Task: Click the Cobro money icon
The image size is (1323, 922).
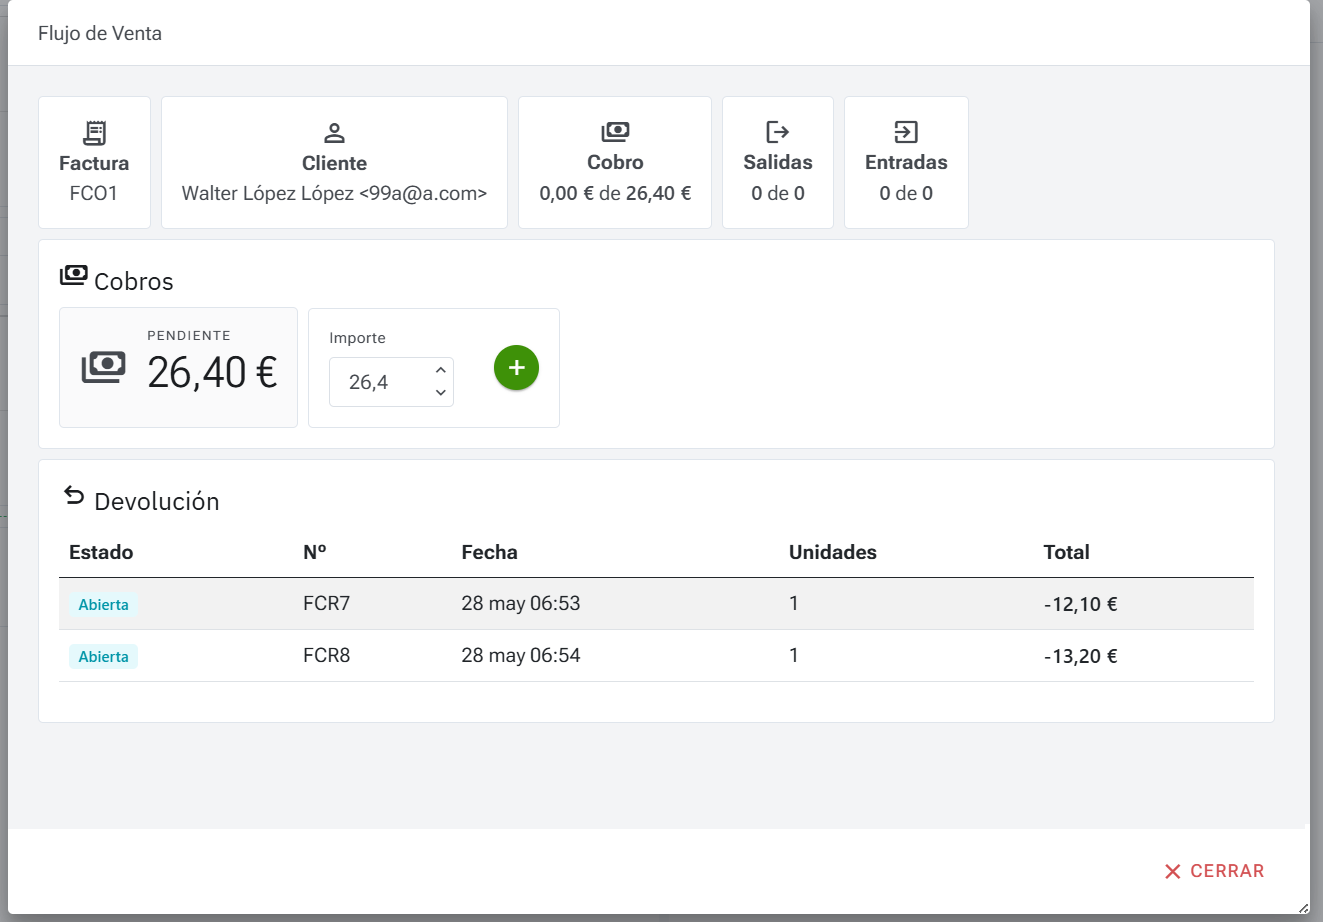Action: click(x=615, y=131)
